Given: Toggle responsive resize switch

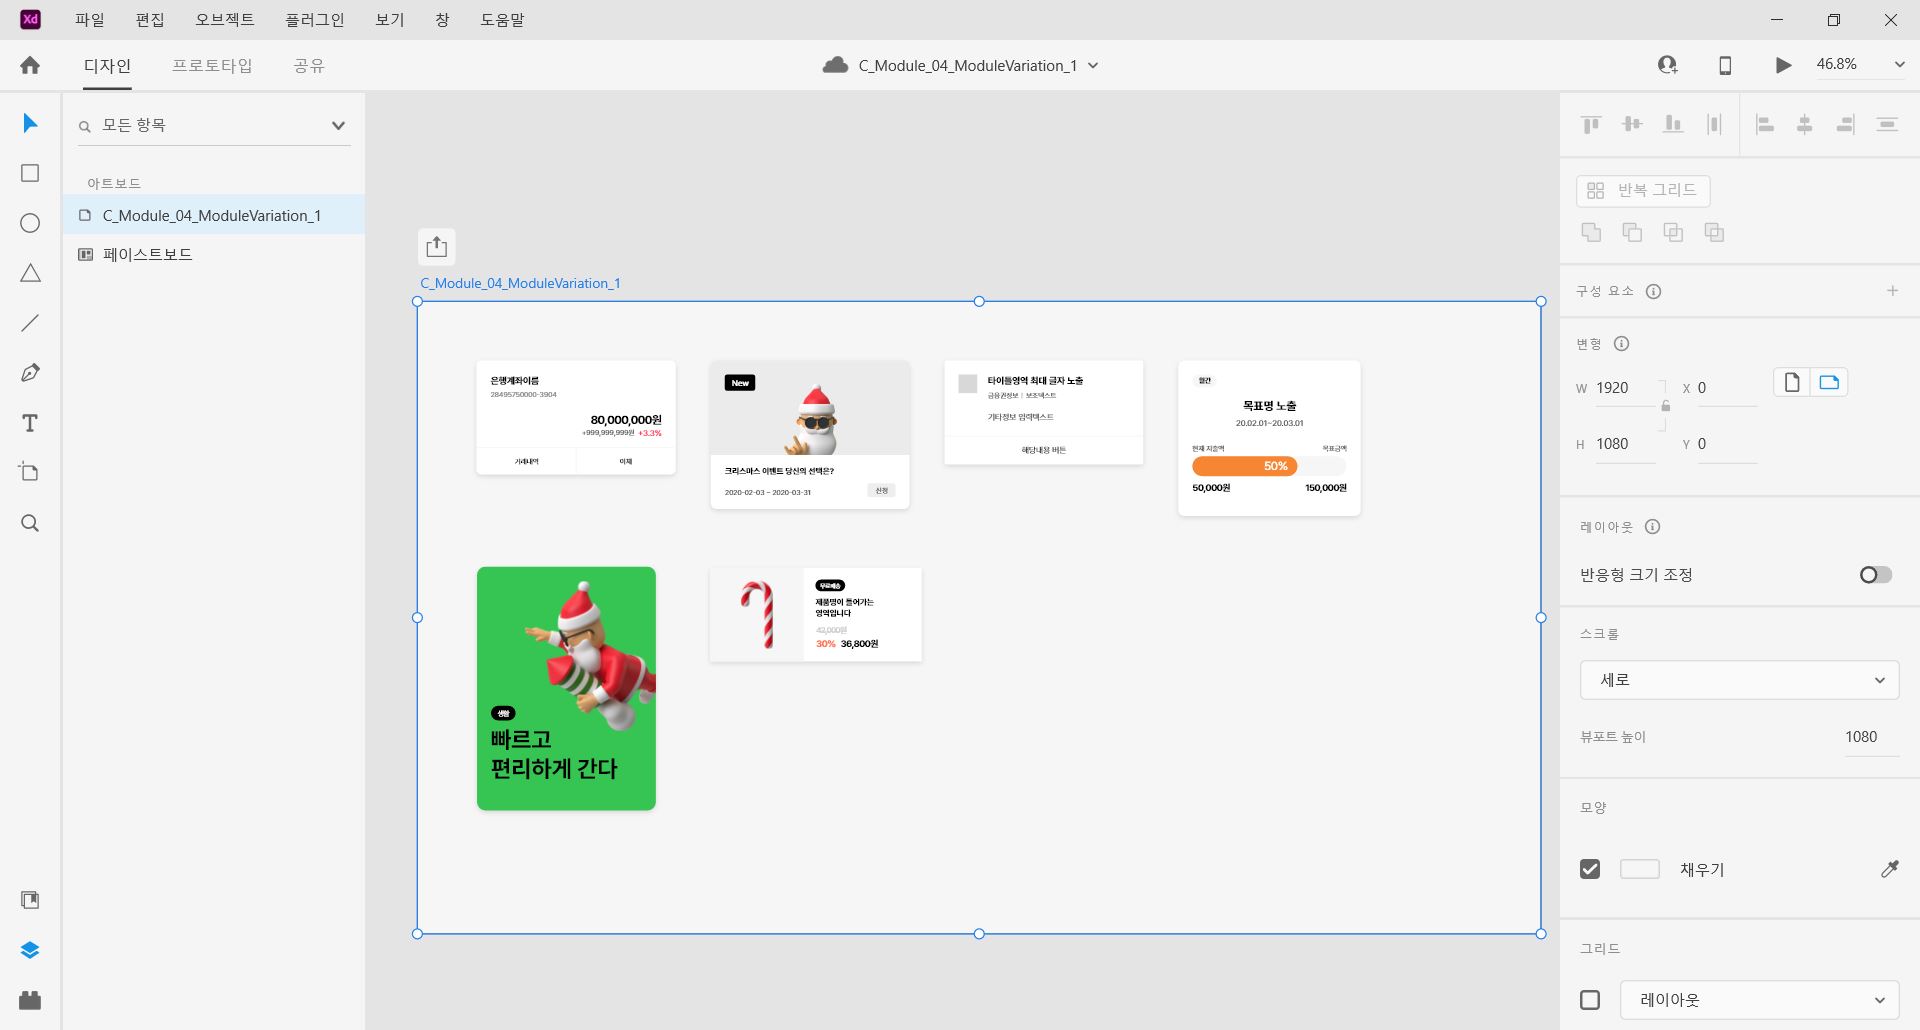Looking at the screenshot, I should [x=1876, y=574].
